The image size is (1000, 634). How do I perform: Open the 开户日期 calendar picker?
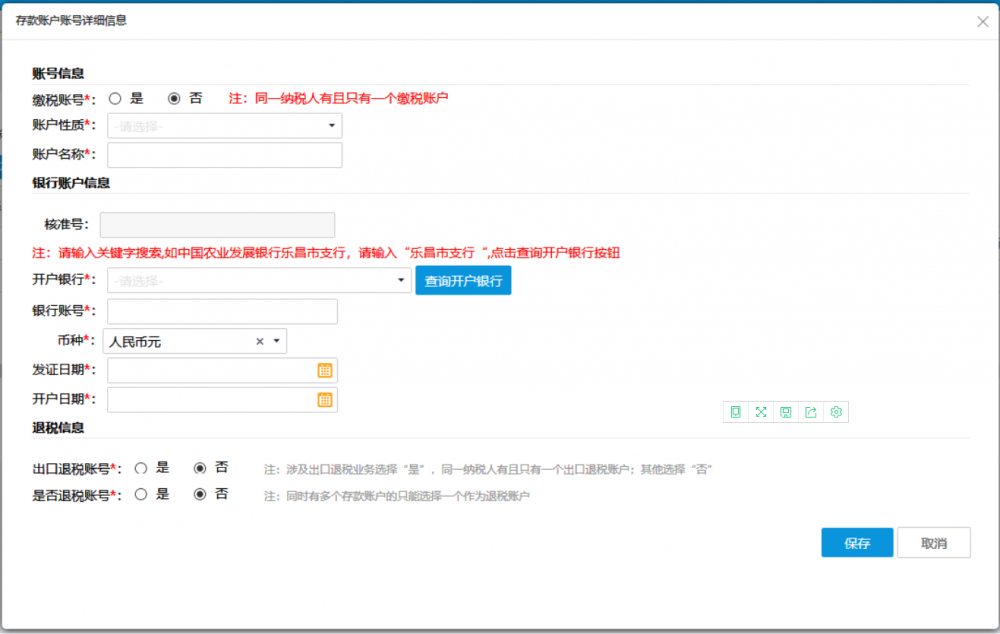(x=324, y=400)
